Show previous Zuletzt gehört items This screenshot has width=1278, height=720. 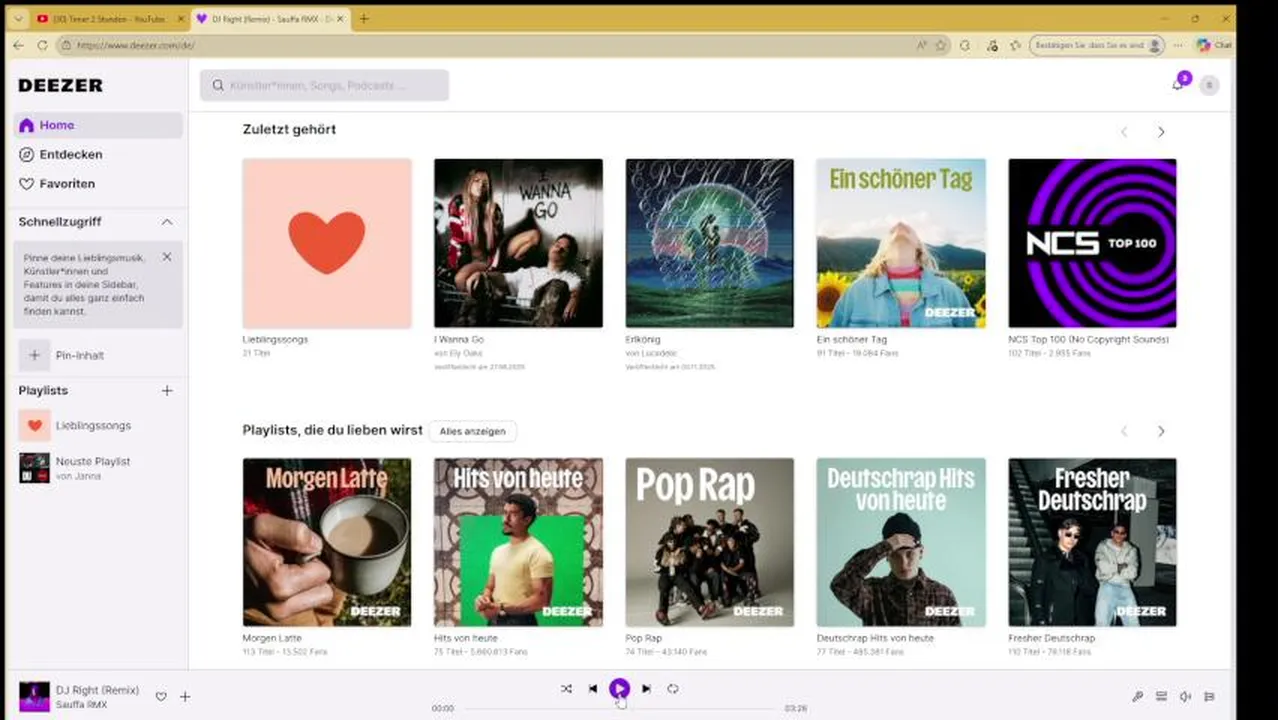tap(1124, 132)
